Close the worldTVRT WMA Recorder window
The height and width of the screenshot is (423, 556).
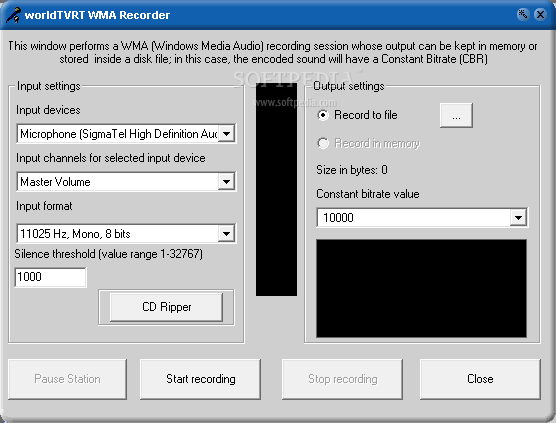point(540,14)
